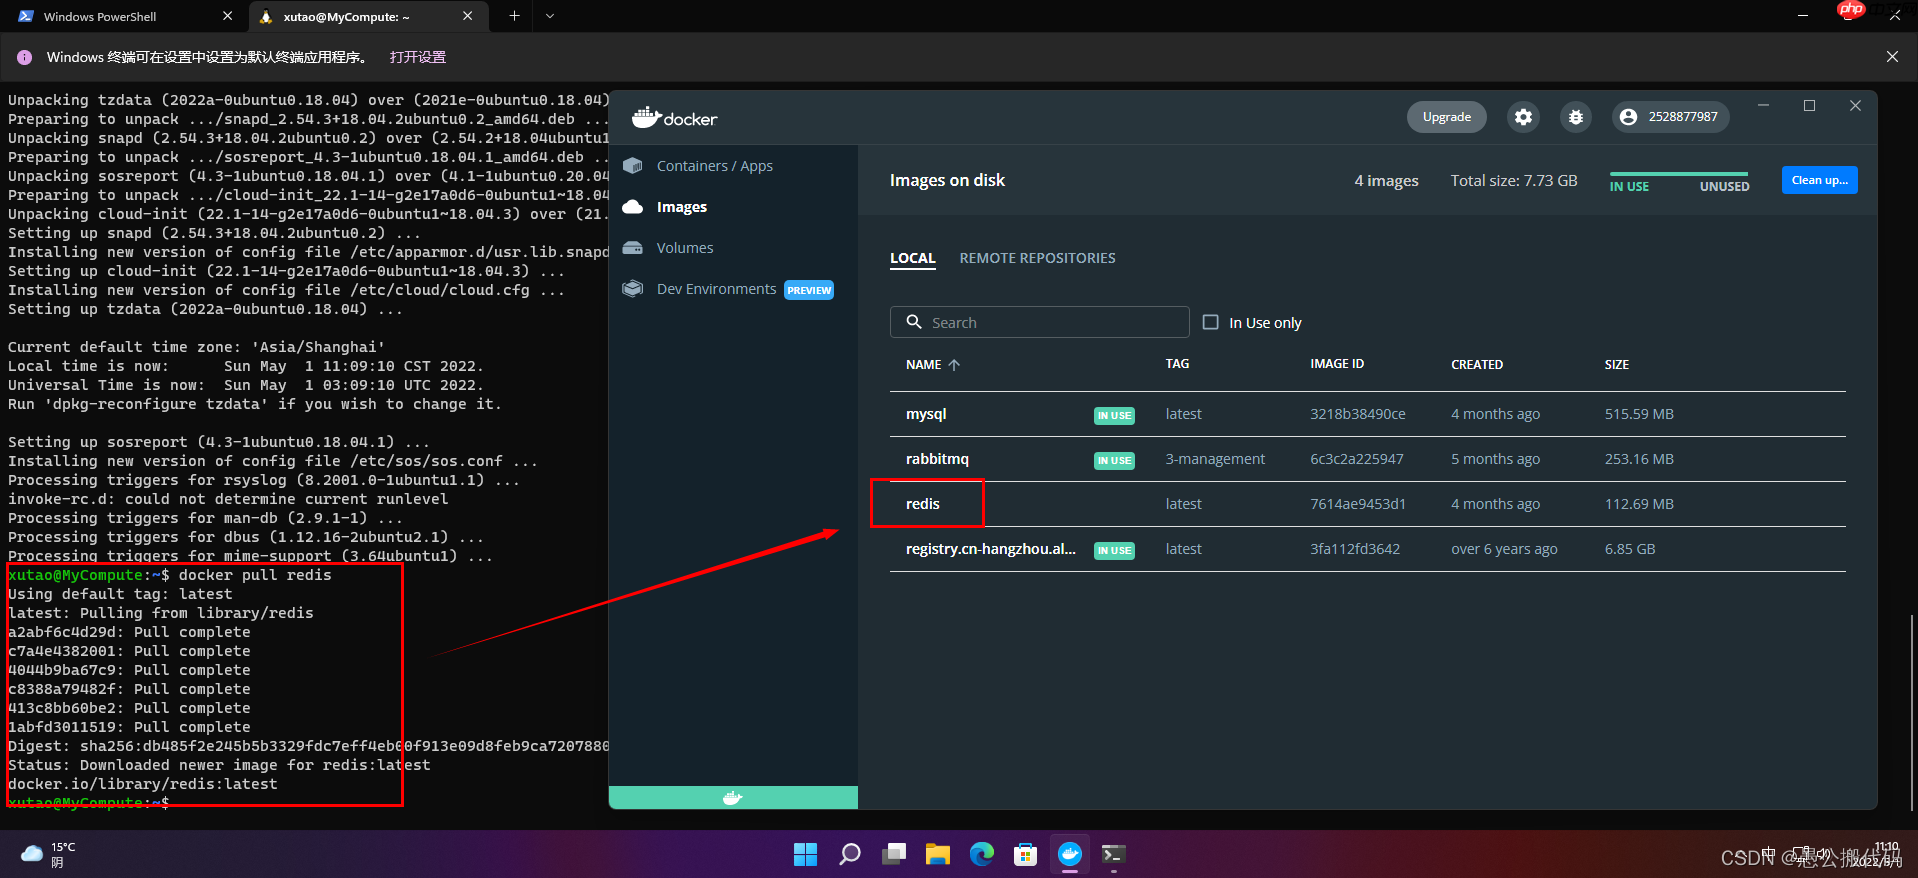Click IN USE badge on mysql row
This screenshot has width=1918, height=878.
coord(1114,415)
